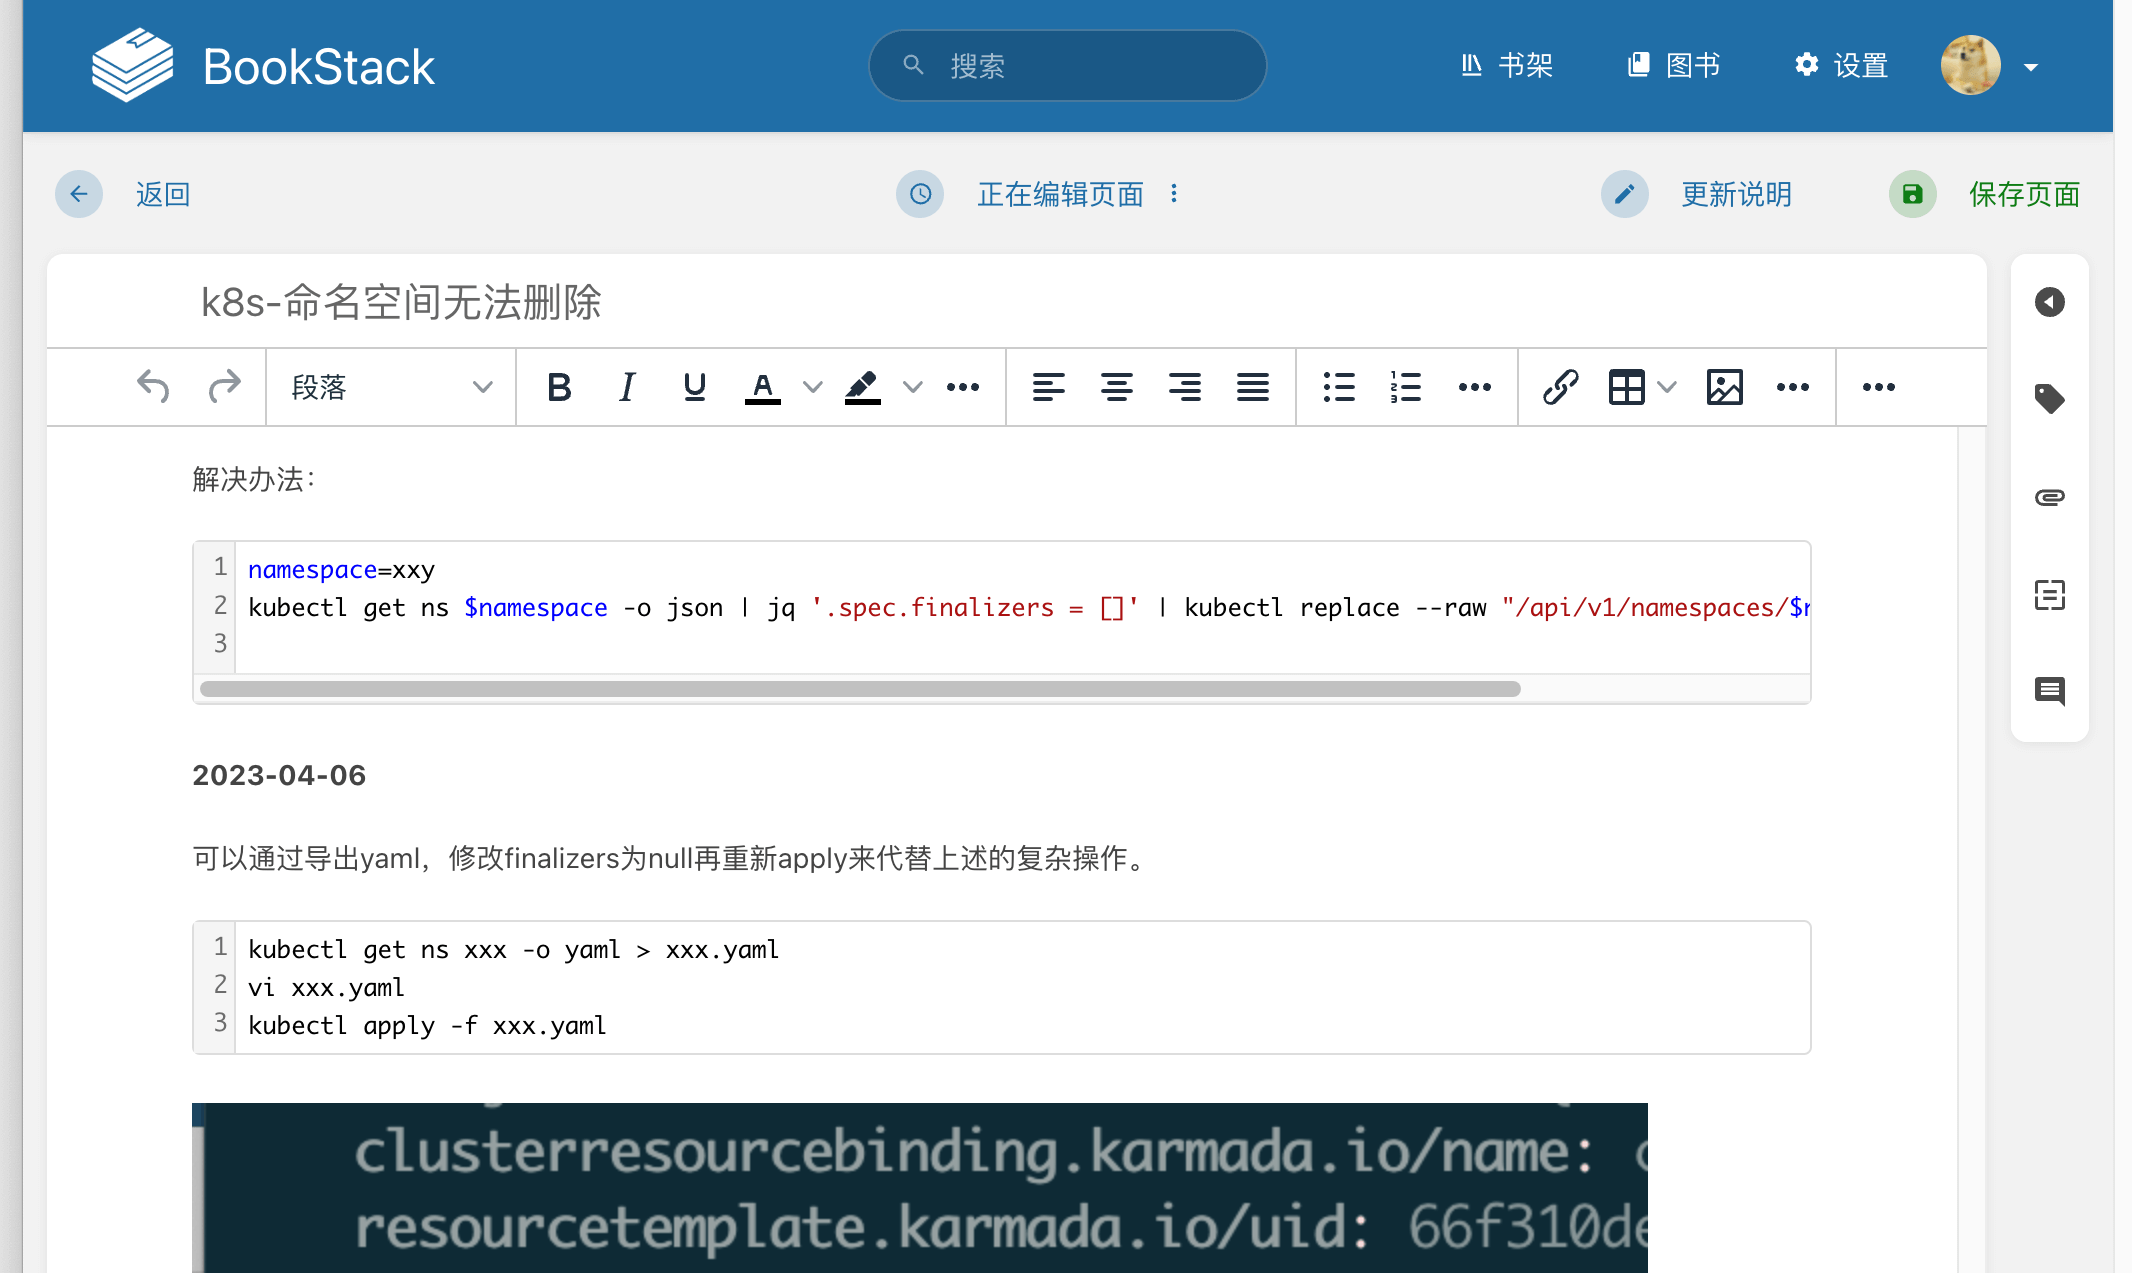This screenshot has width=2132, height=1273.
Task: Click the insert image icon
Action: point(1724,387)
